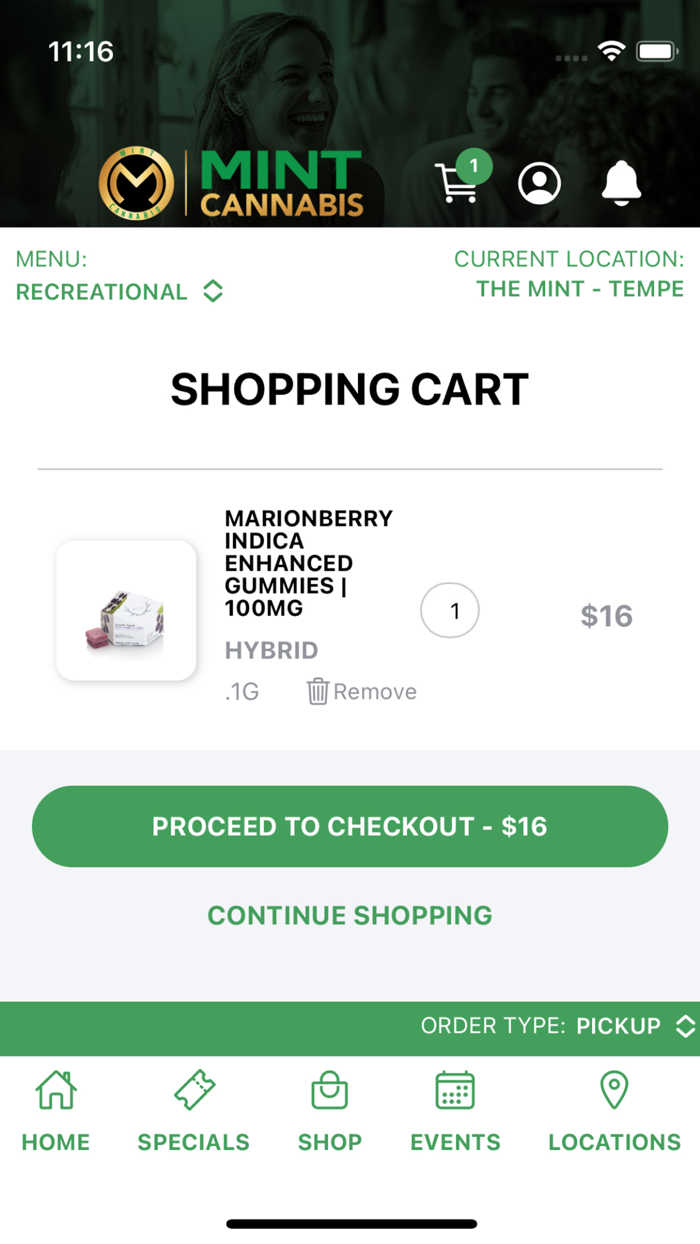Expand the Recreational menu selector
700x1244 pixels.
click(x=120, y=292)
